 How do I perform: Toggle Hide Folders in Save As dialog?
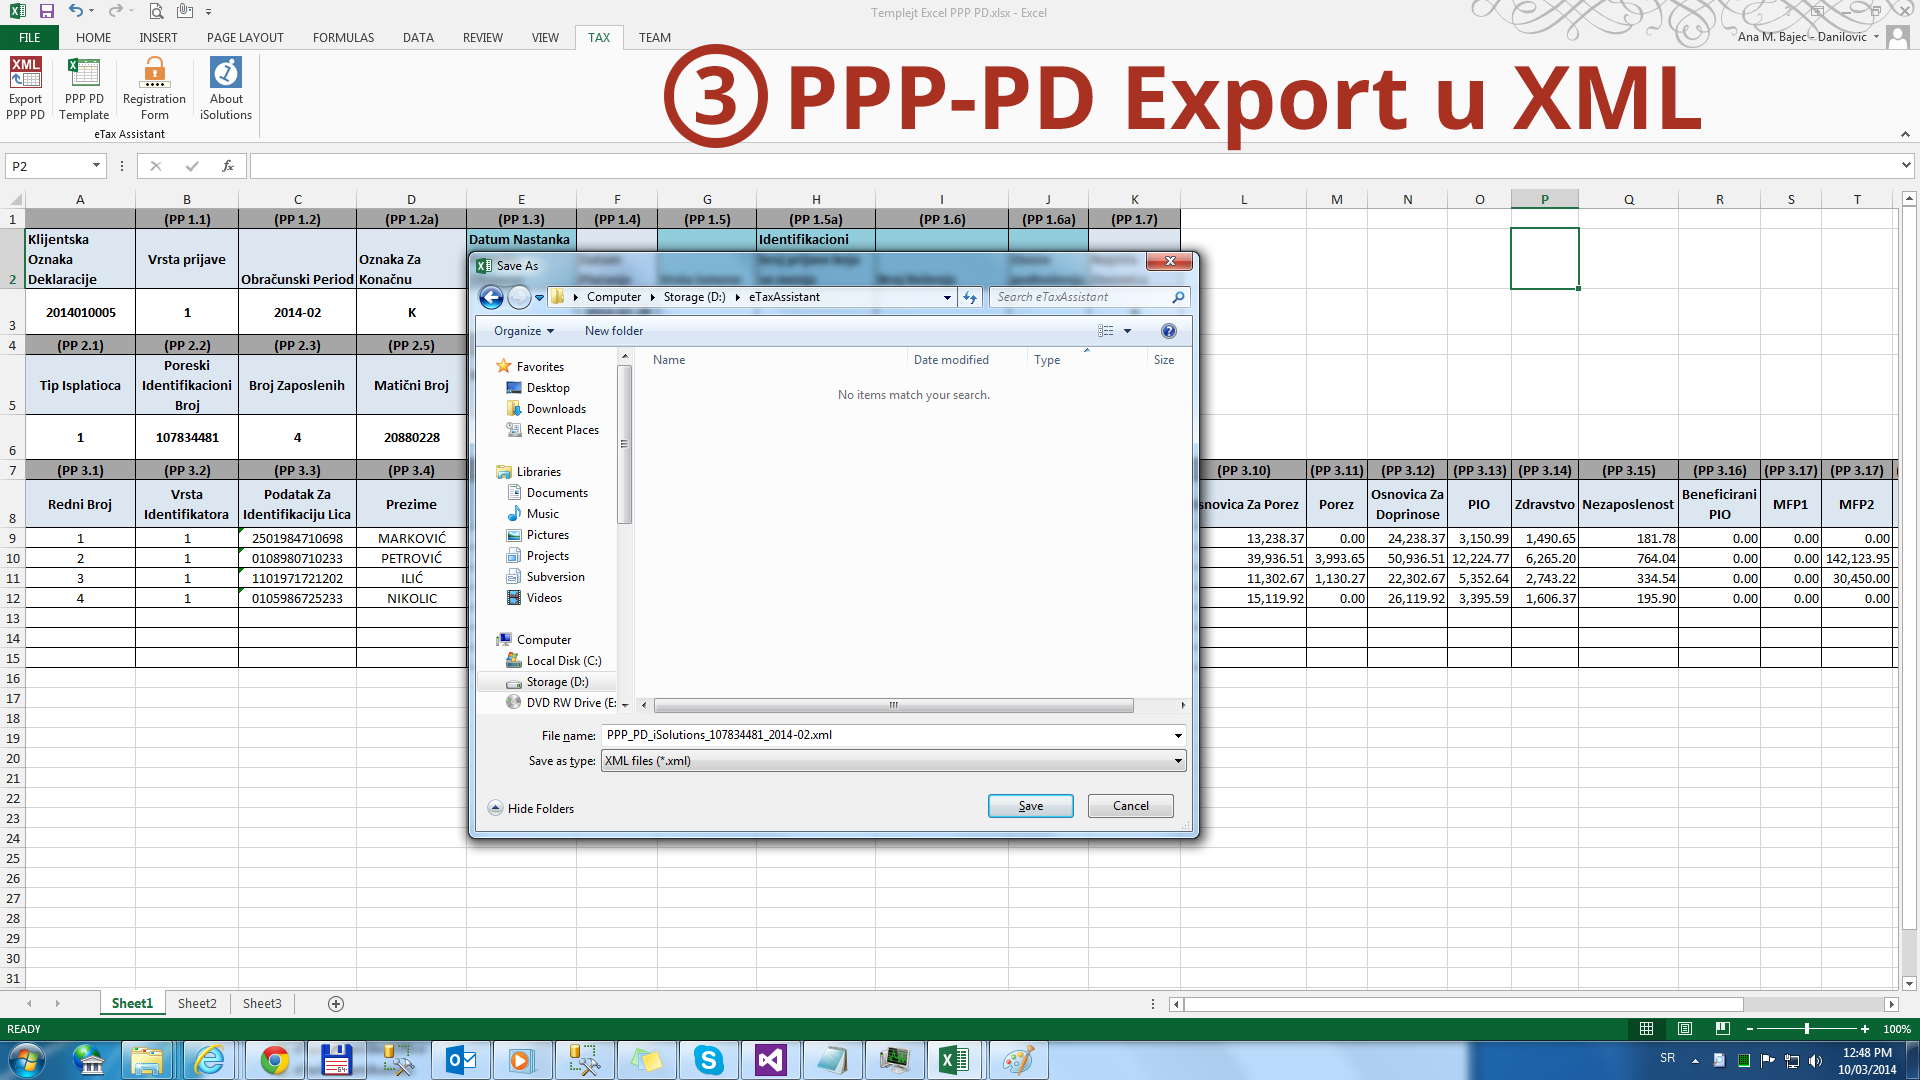tap(531, 808)
